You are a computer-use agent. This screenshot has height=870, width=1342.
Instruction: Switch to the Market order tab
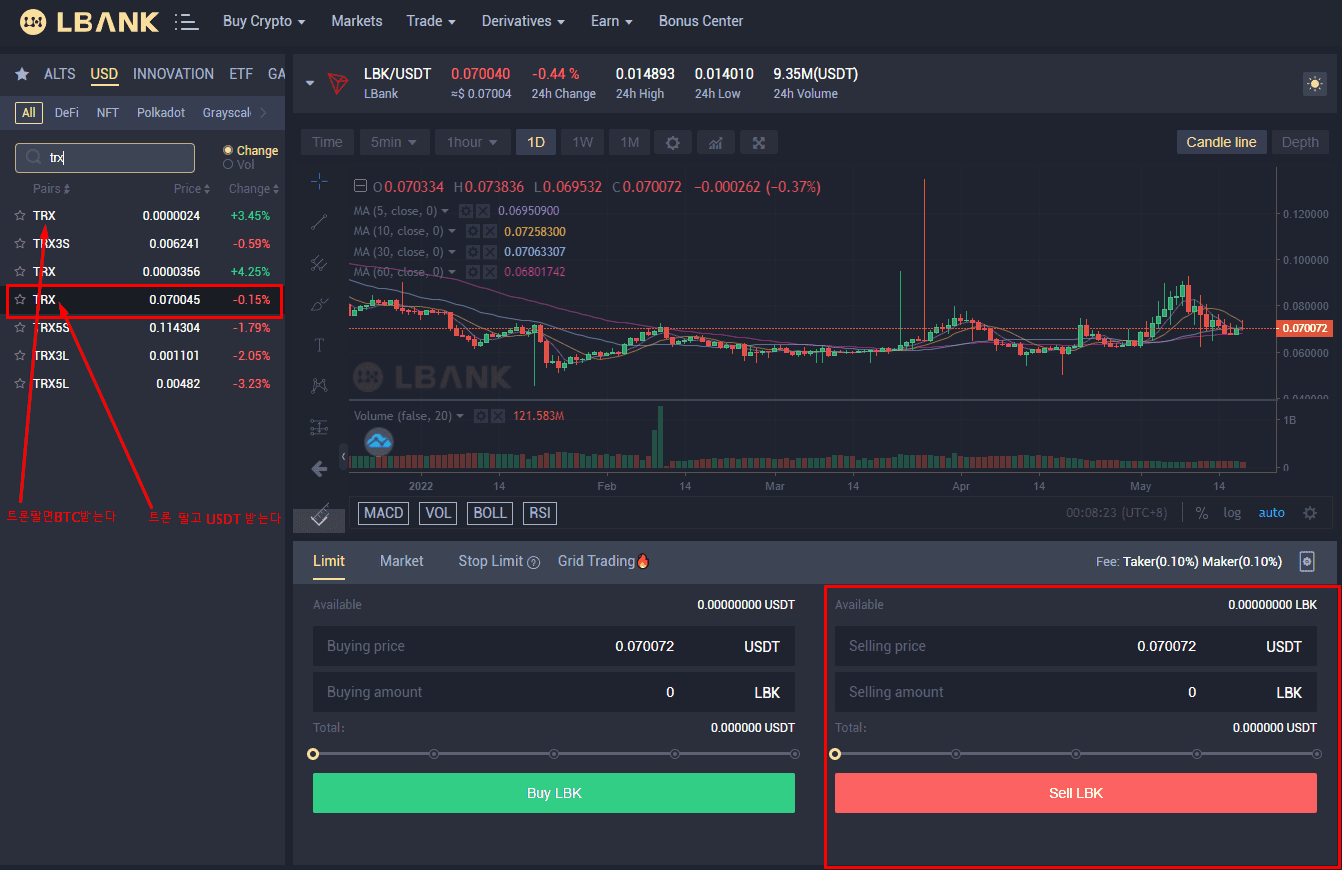tap(402, 561)
